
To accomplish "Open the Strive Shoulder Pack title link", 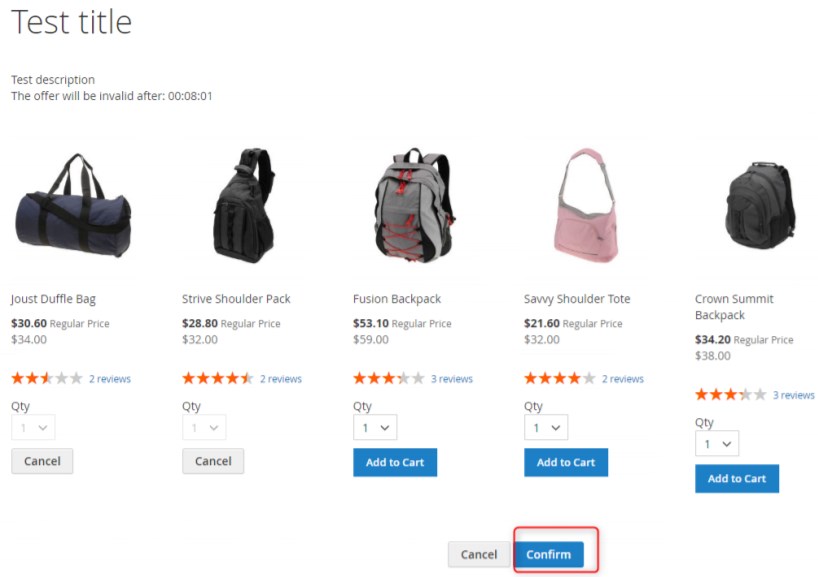I will tap(236, 299).
